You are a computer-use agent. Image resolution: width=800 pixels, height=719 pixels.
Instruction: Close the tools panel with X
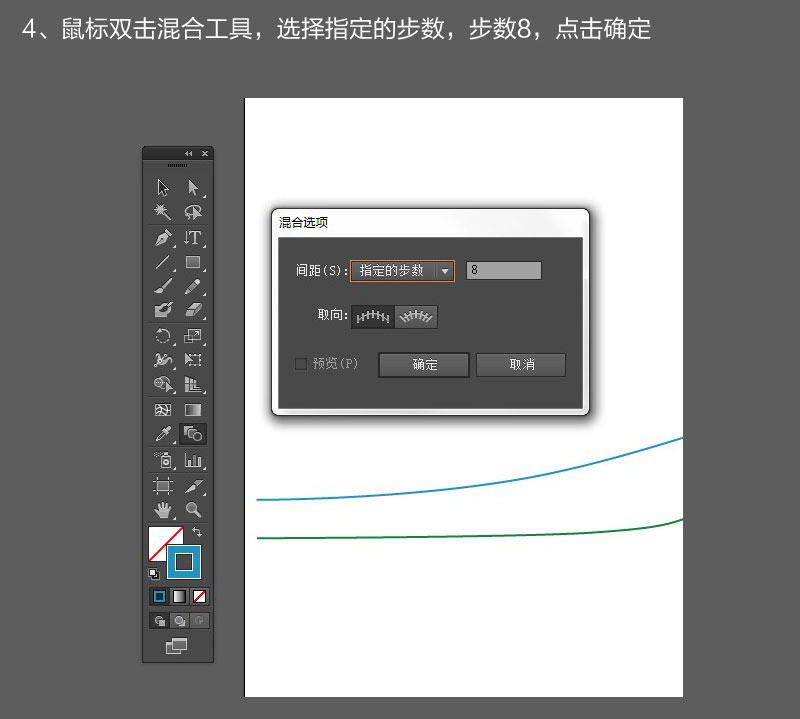tap(205, 153)
